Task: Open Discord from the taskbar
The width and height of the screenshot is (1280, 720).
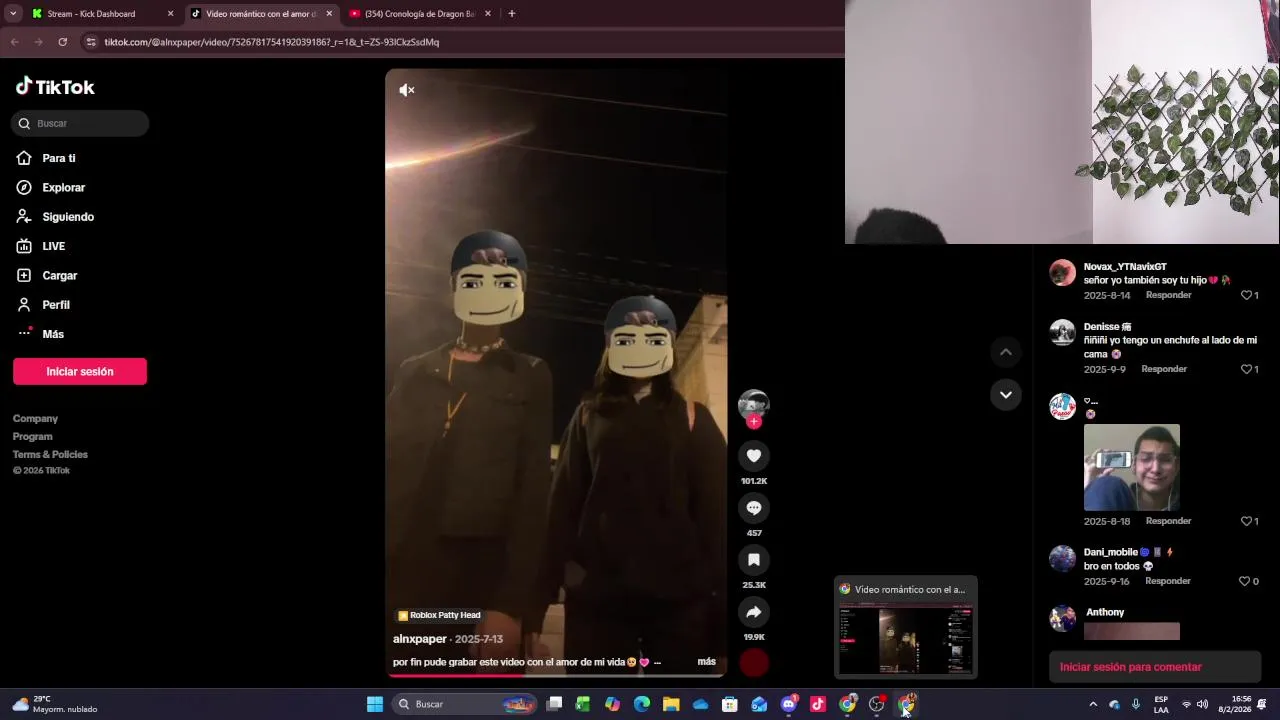Action: pos(789,704)
